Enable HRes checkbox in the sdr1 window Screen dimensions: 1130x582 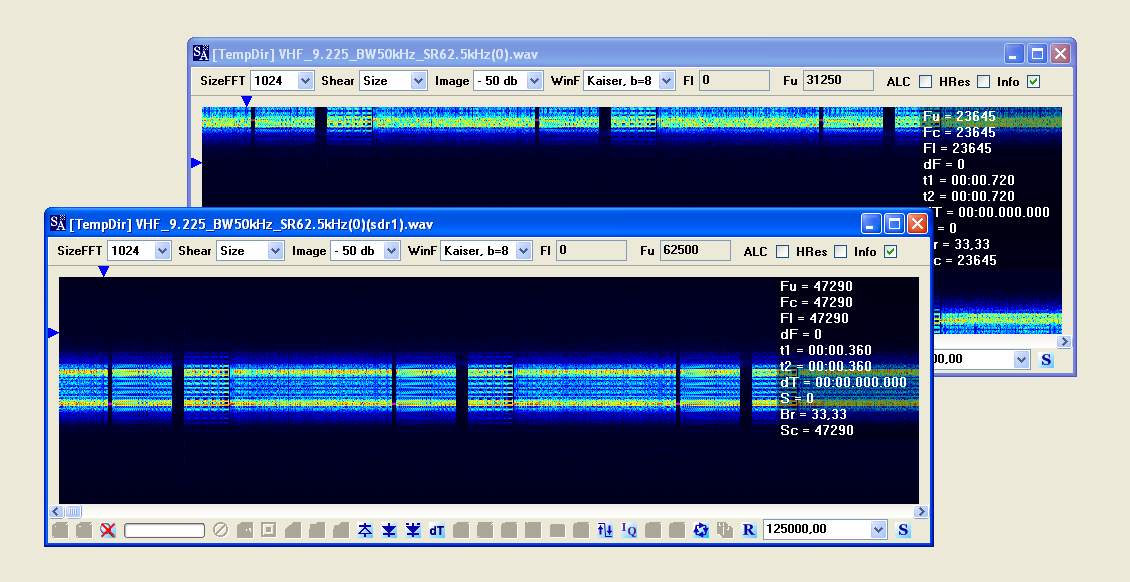click(x=840, y=251)
